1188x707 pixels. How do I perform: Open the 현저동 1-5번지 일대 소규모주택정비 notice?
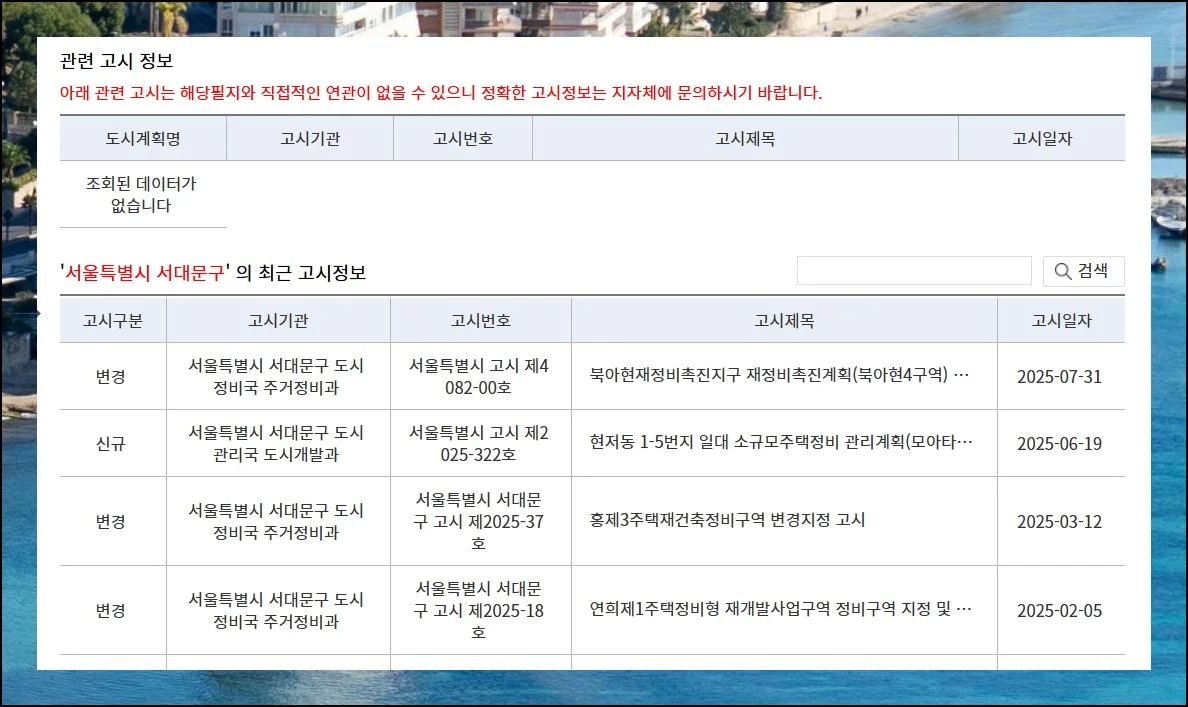[780, 443]
